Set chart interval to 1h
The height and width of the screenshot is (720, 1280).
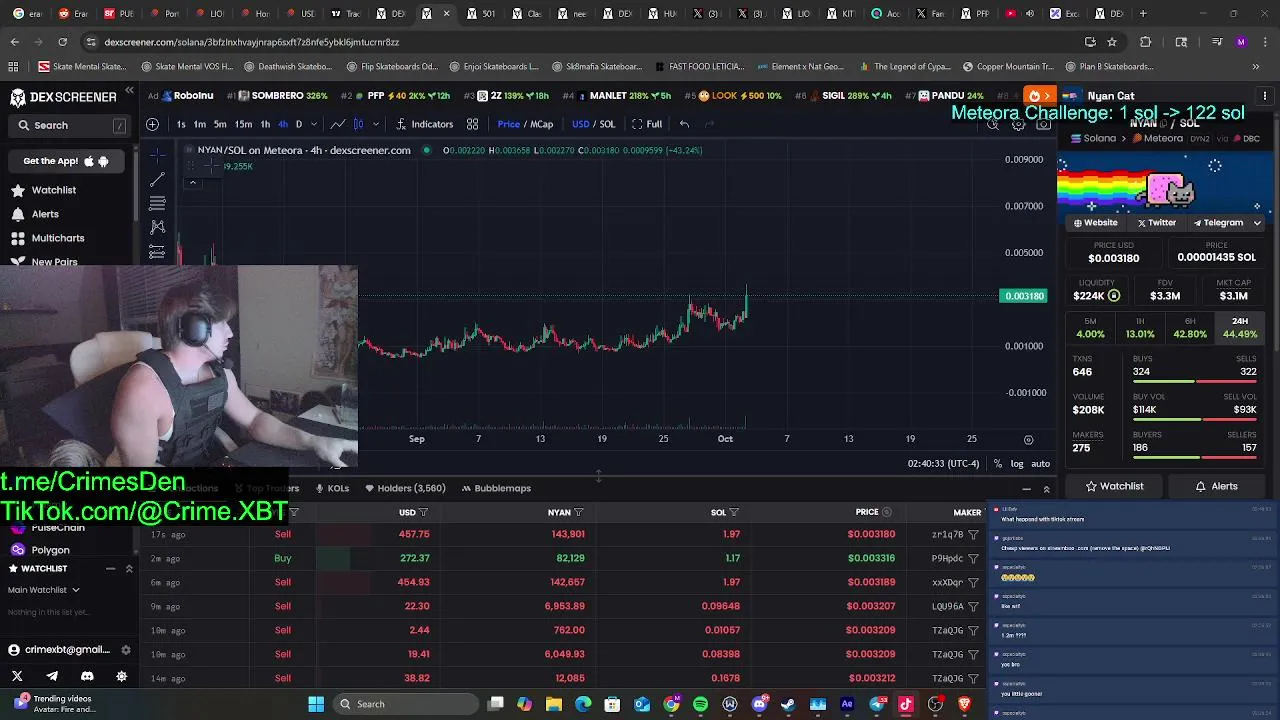point(265,124)
